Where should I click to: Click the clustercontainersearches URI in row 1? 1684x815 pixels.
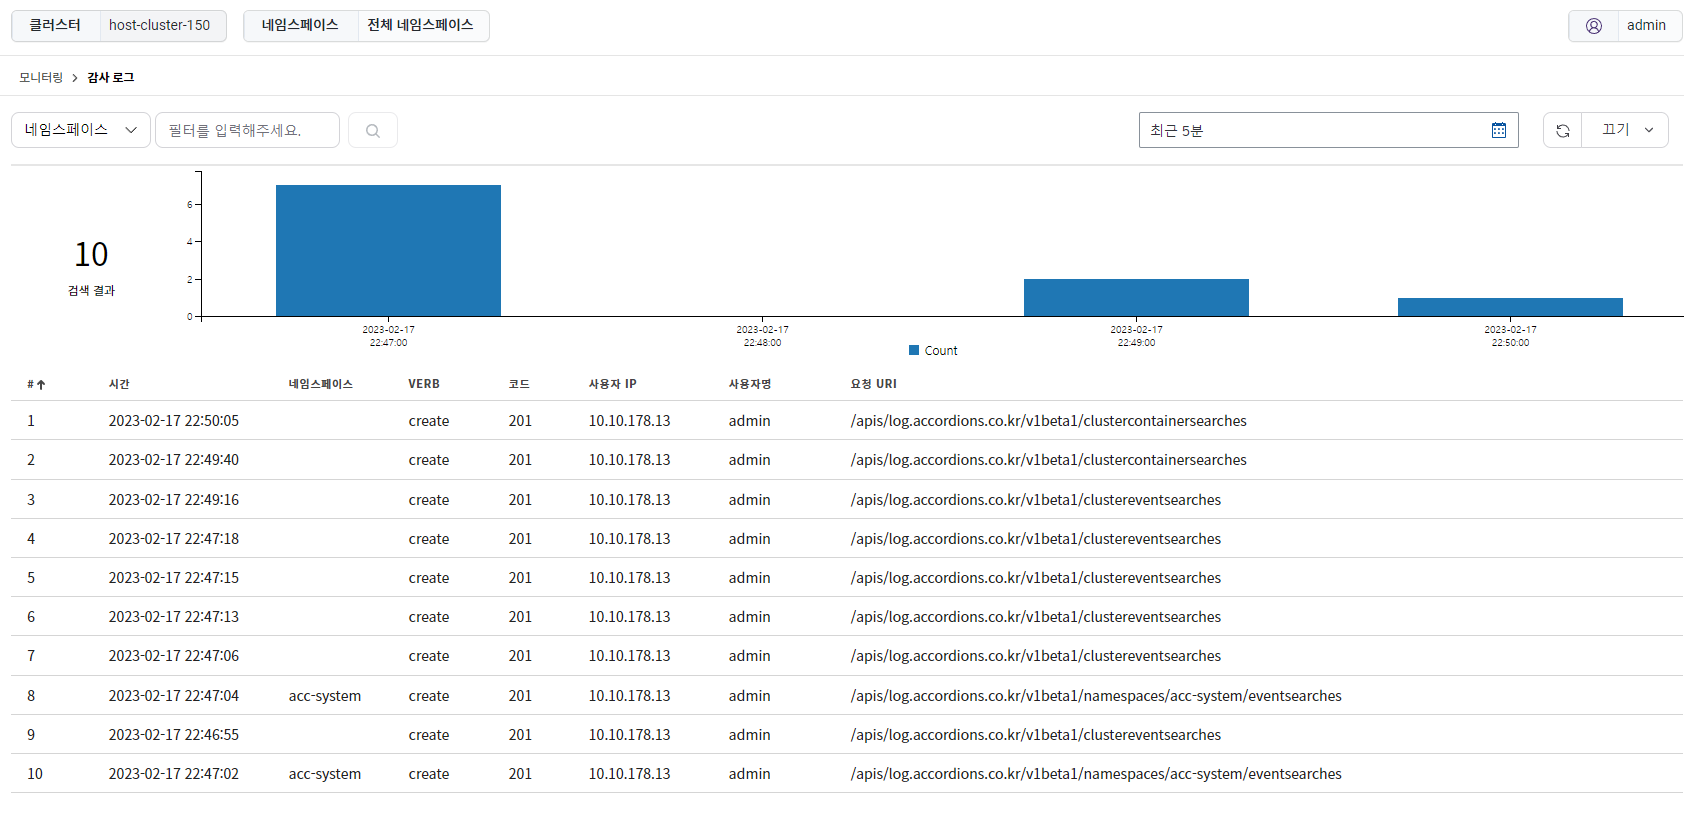[x=1049, y=421]
